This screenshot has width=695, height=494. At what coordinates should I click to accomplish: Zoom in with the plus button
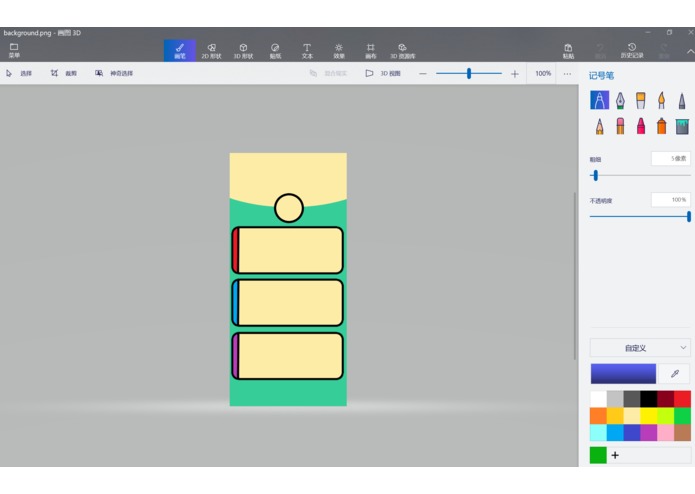[x=514, y=74]
